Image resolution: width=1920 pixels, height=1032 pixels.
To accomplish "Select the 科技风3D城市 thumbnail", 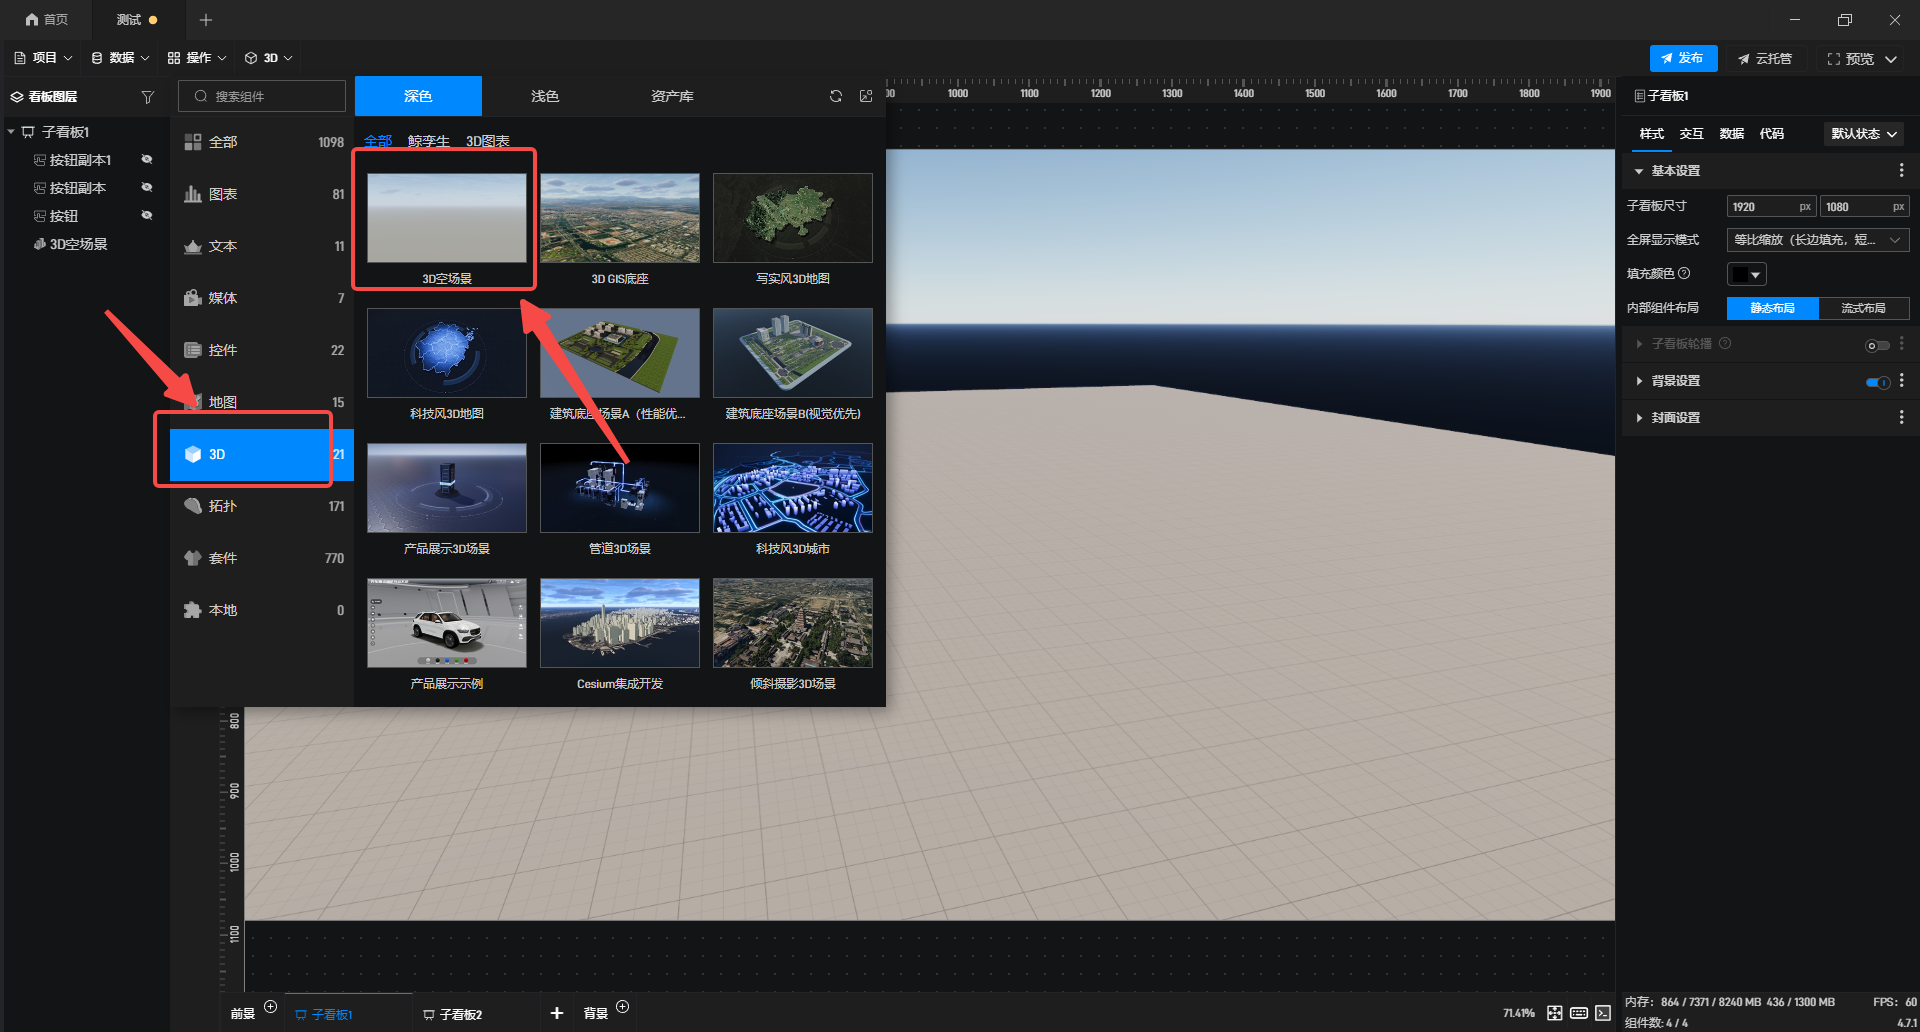I will tap(792, 489).
